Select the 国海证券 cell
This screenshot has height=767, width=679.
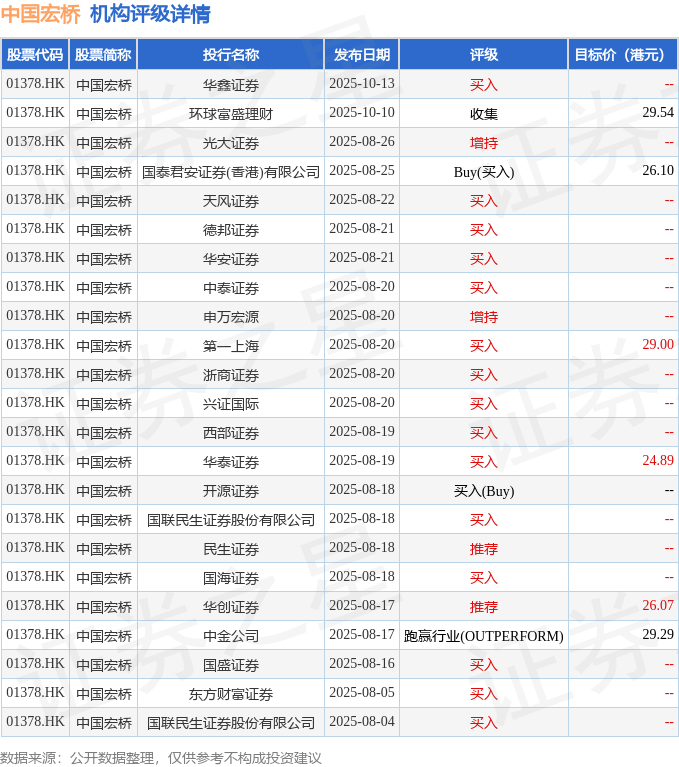231,578
